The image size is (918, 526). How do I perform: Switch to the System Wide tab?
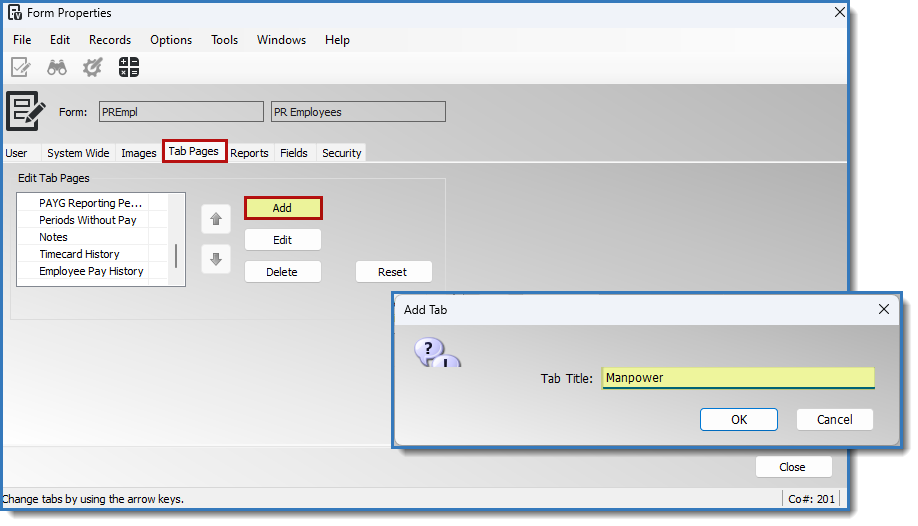coord(78,153)
